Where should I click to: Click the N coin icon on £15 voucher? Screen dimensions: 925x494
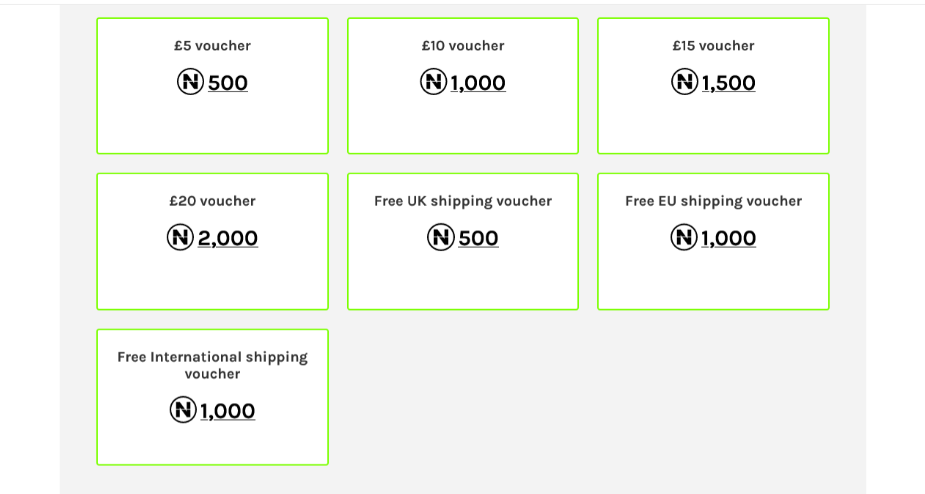pyautogui.click(x=684, y=81)
